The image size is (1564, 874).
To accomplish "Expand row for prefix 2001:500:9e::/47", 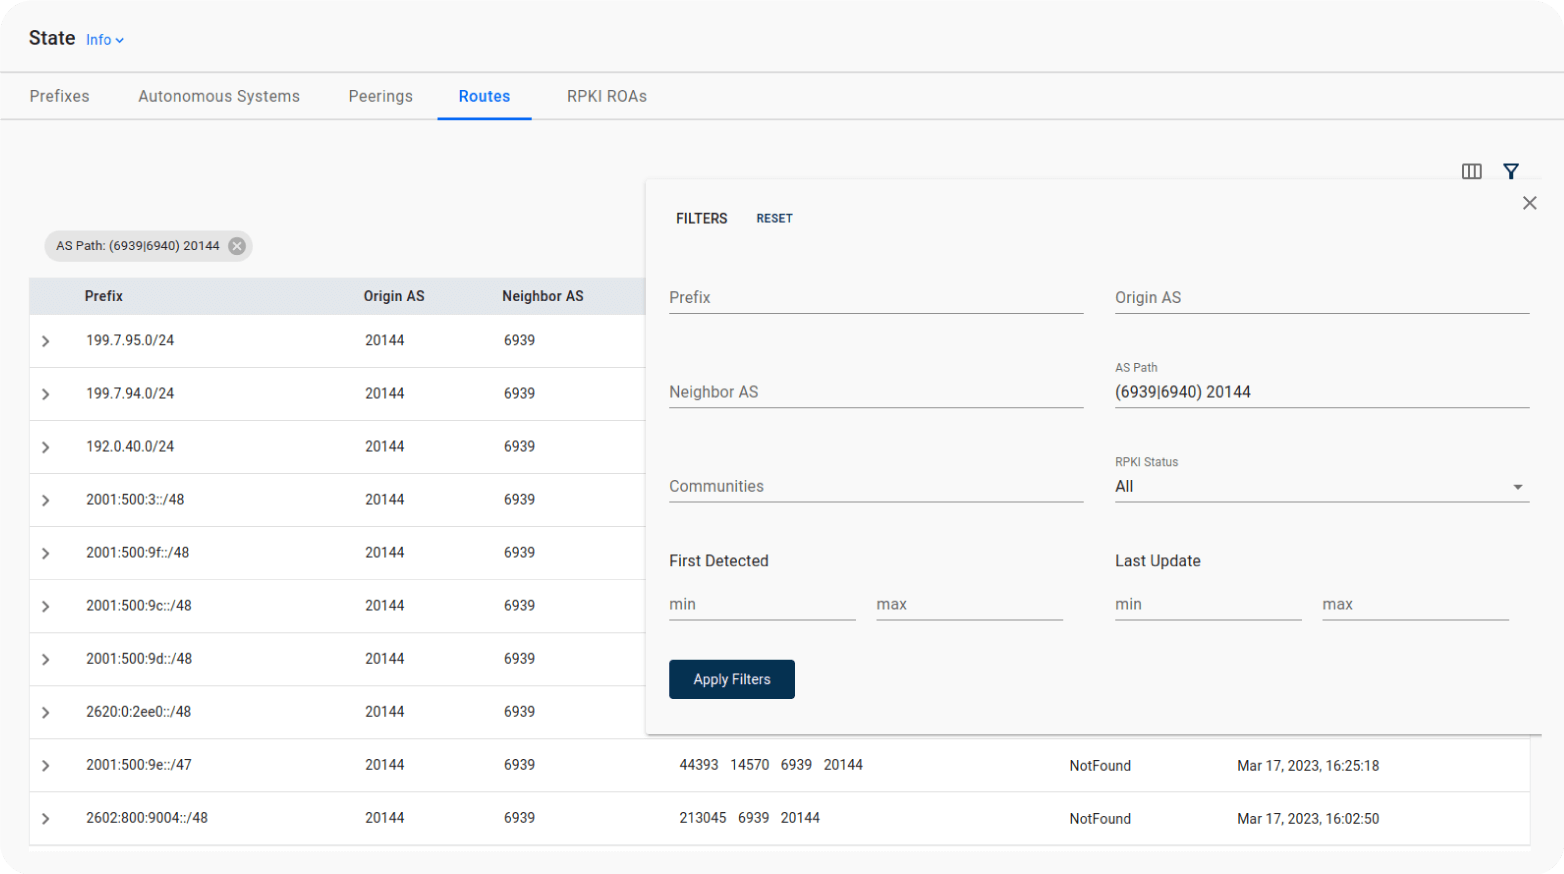I will click(46, 765).
